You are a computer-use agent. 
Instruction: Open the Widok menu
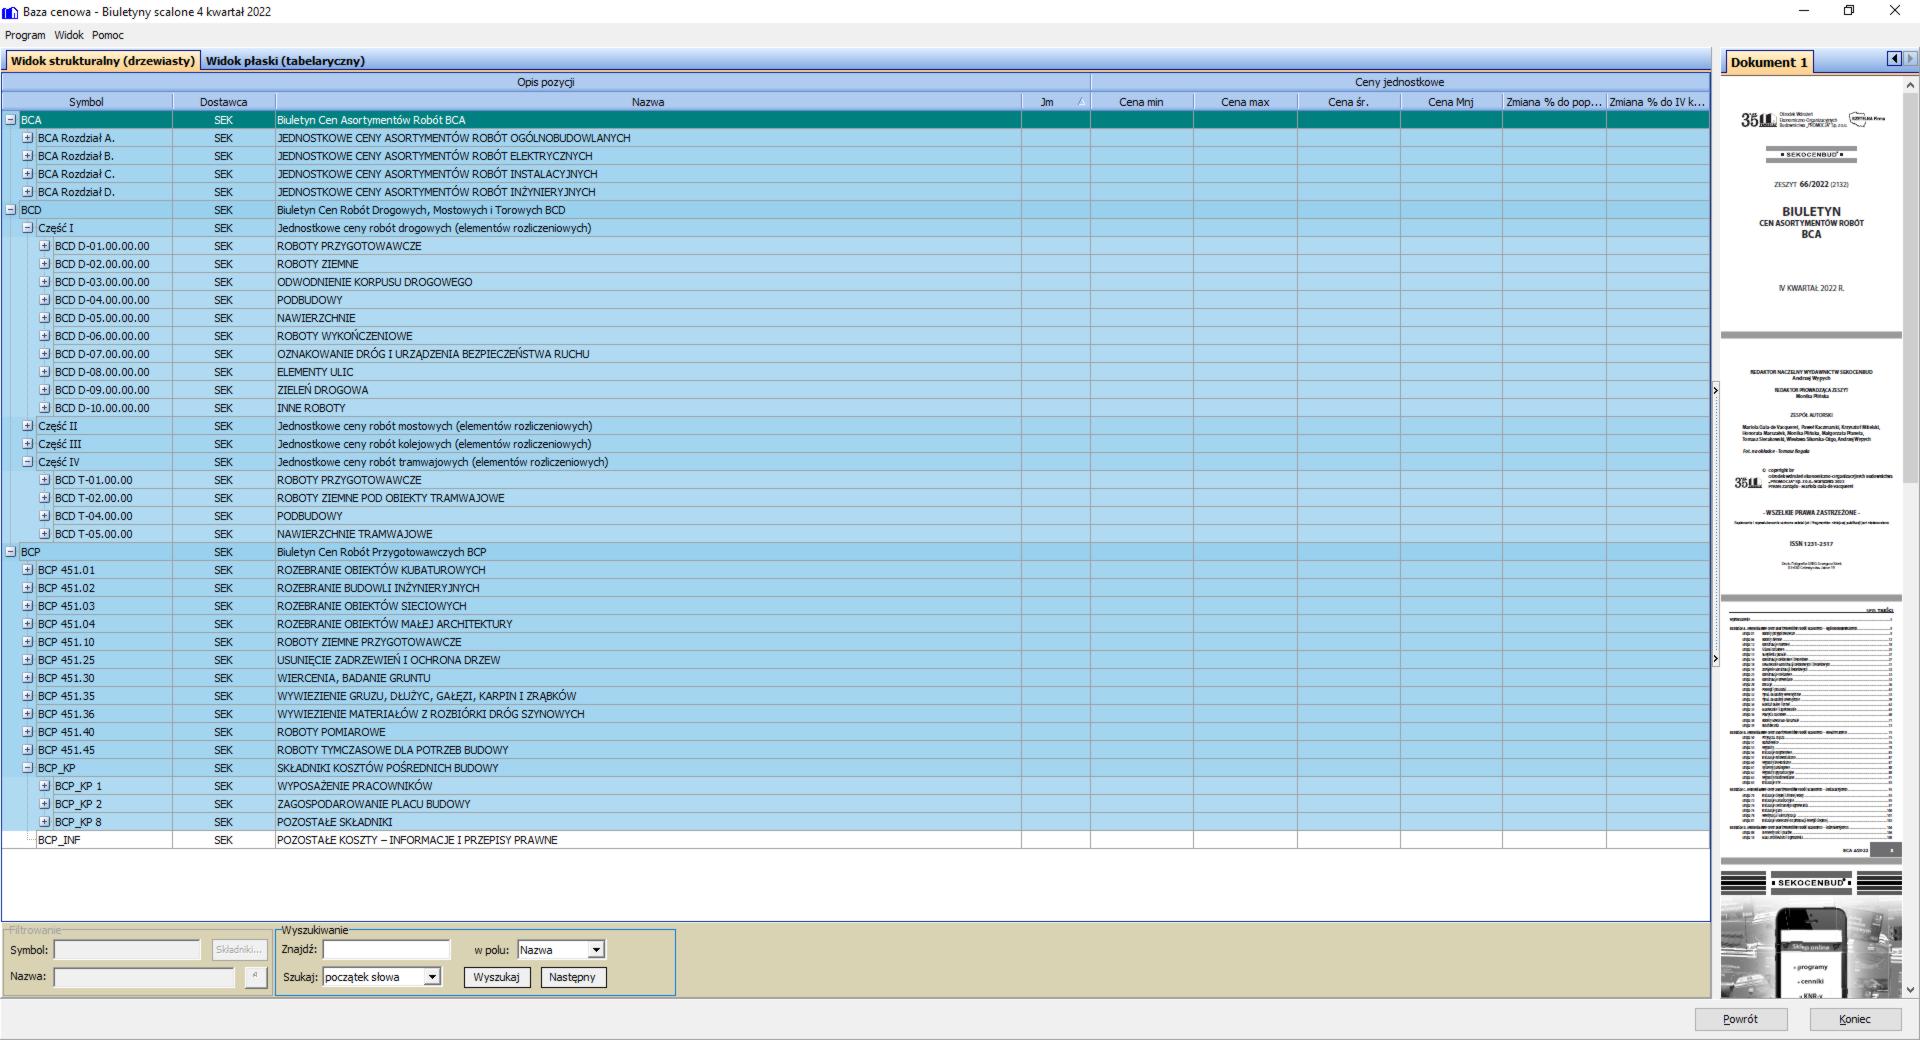pos(69,35)
